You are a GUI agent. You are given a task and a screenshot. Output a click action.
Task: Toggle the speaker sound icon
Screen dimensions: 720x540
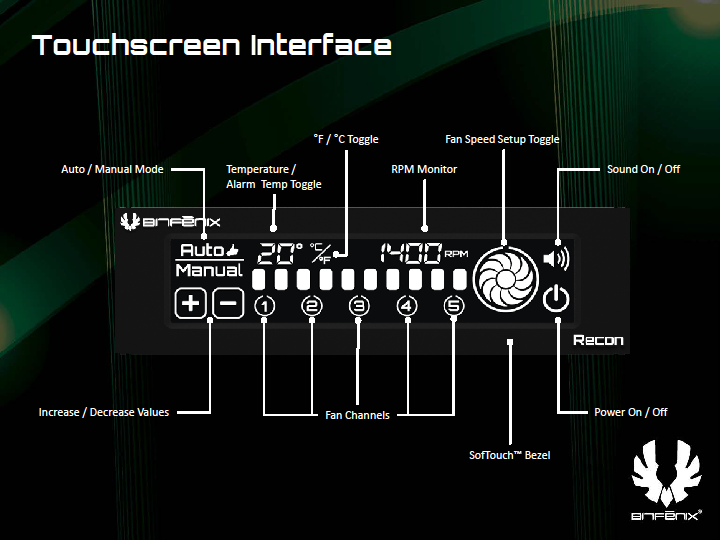click(x=556, y=259)
